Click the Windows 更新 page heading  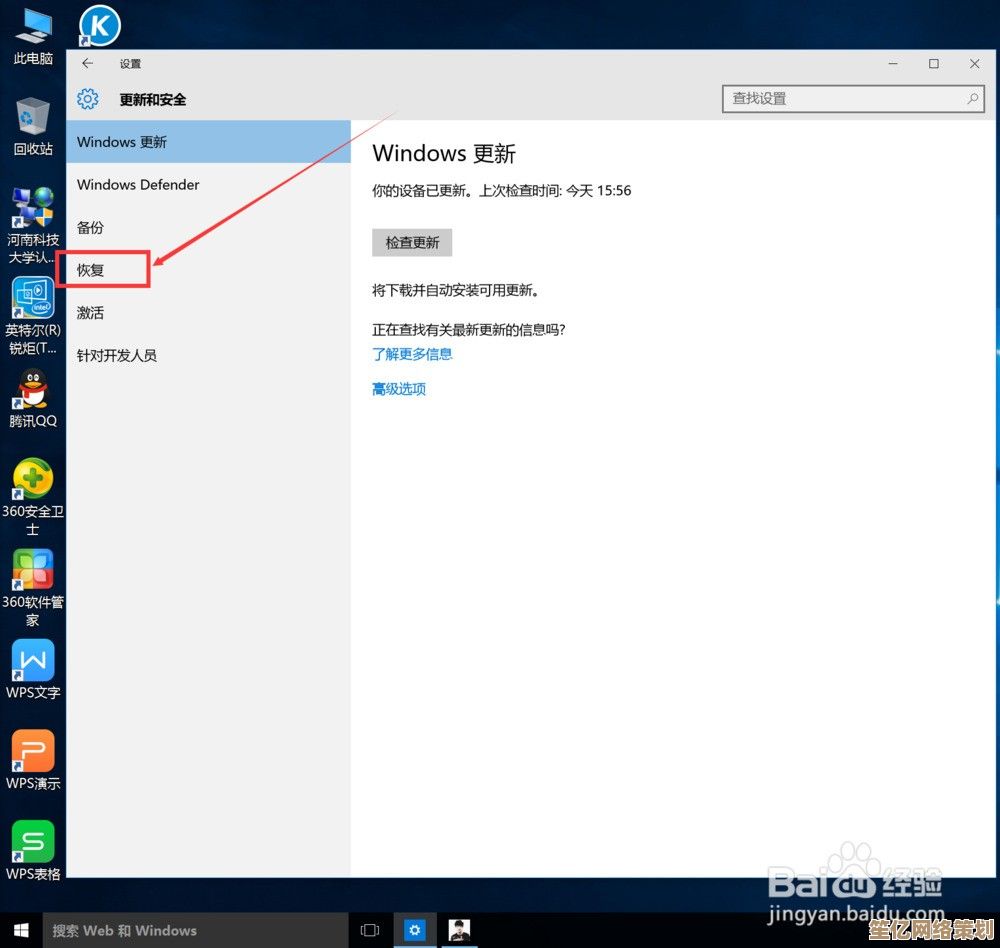tap(444, 153)
